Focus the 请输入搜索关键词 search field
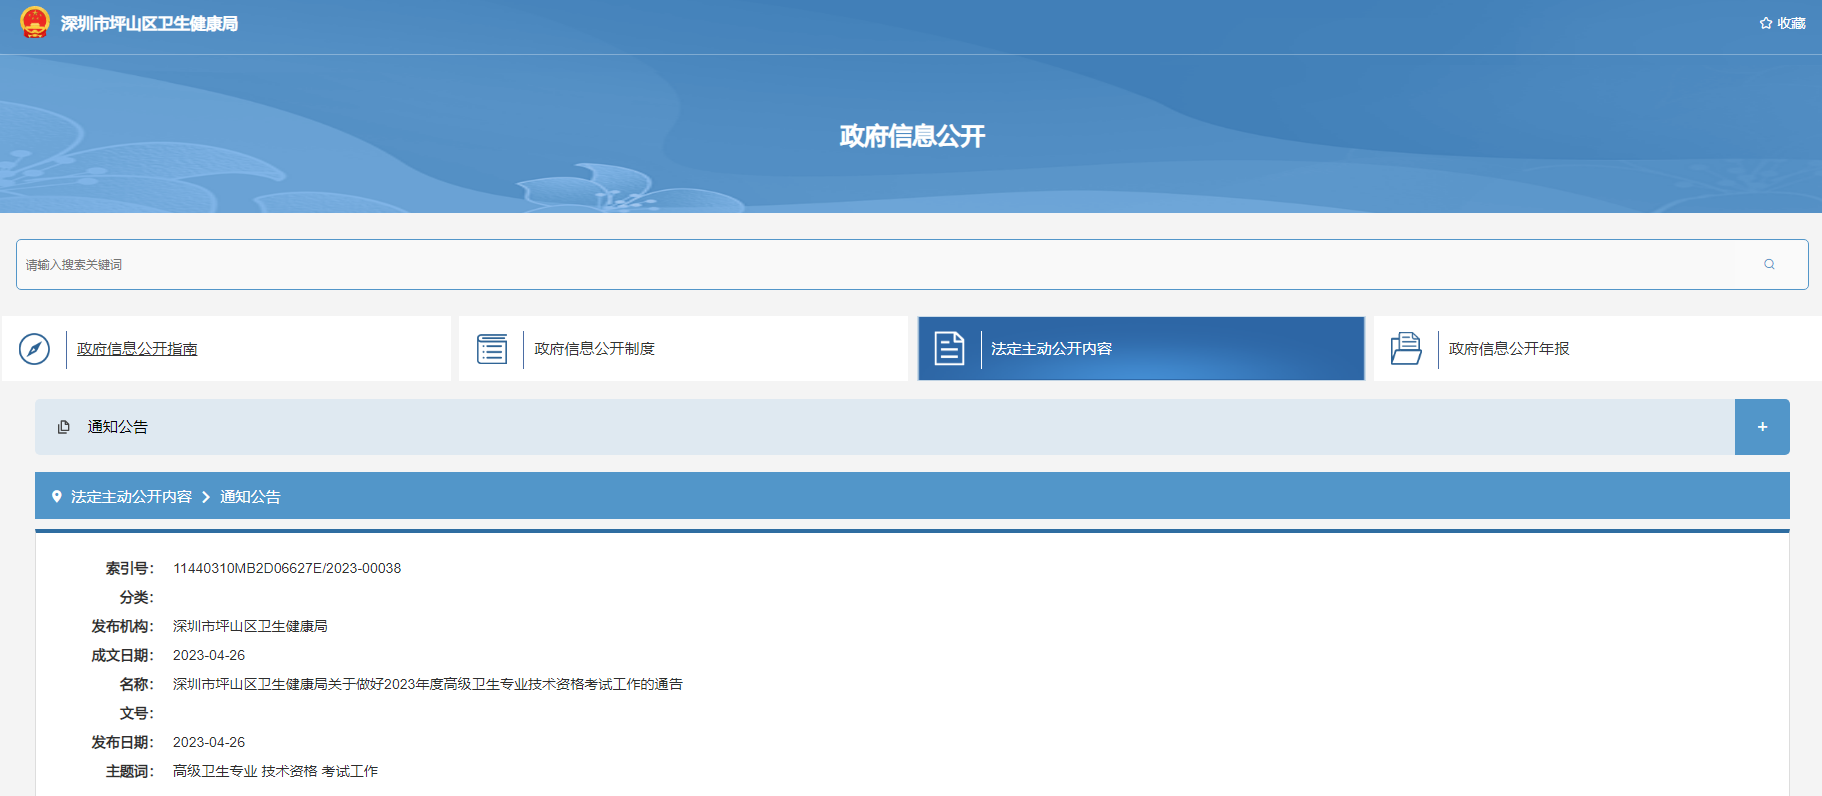1822x796 pixels. tap(912, 264)
